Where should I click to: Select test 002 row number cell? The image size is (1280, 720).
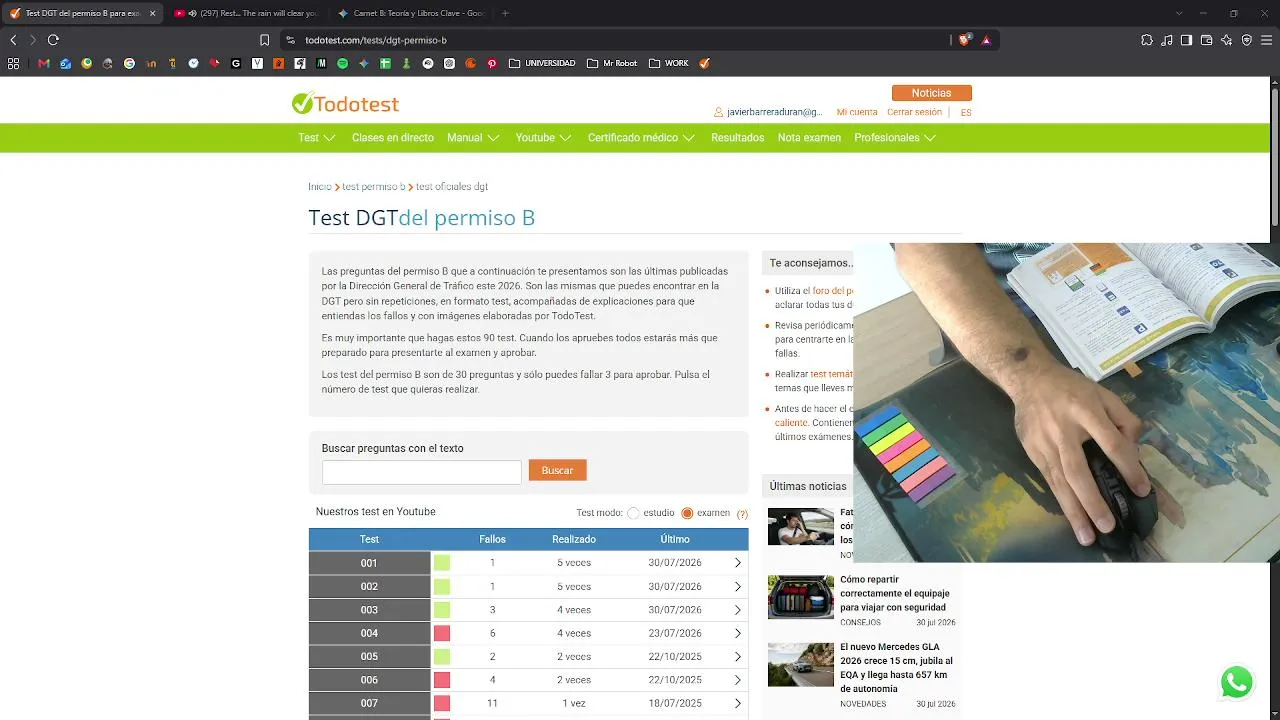(x=369, y=587)
